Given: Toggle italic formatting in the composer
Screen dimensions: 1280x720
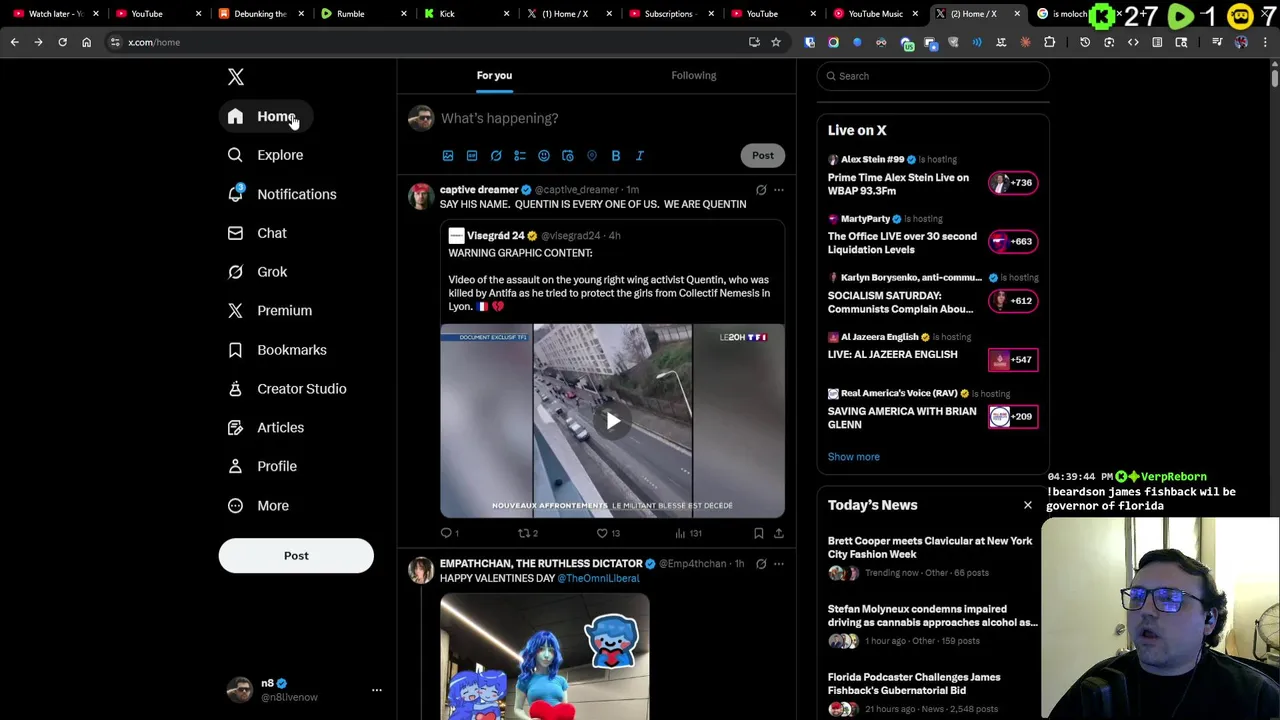Looking at the screenshot, I should point(640,156).
